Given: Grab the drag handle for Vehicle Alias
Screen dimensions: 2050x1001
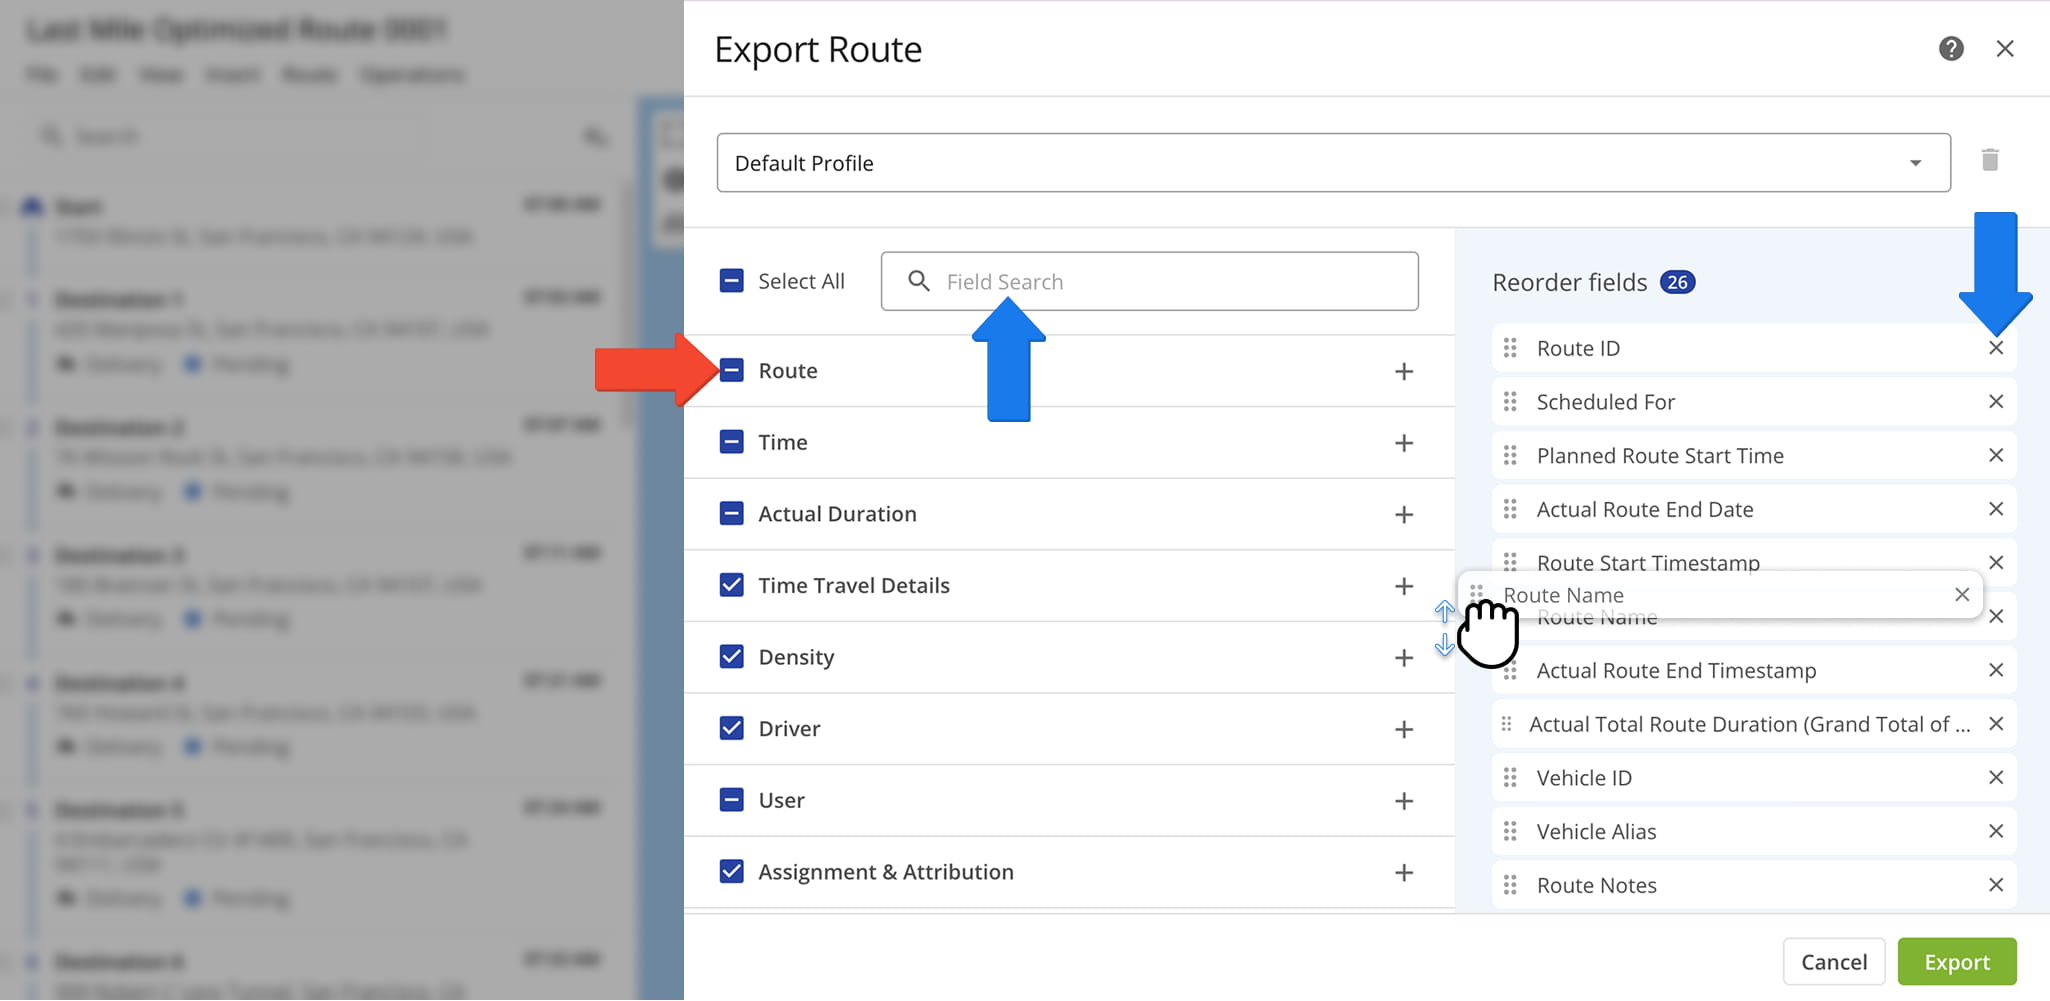Looking at the screenshot, I should tap(1510, 832).
